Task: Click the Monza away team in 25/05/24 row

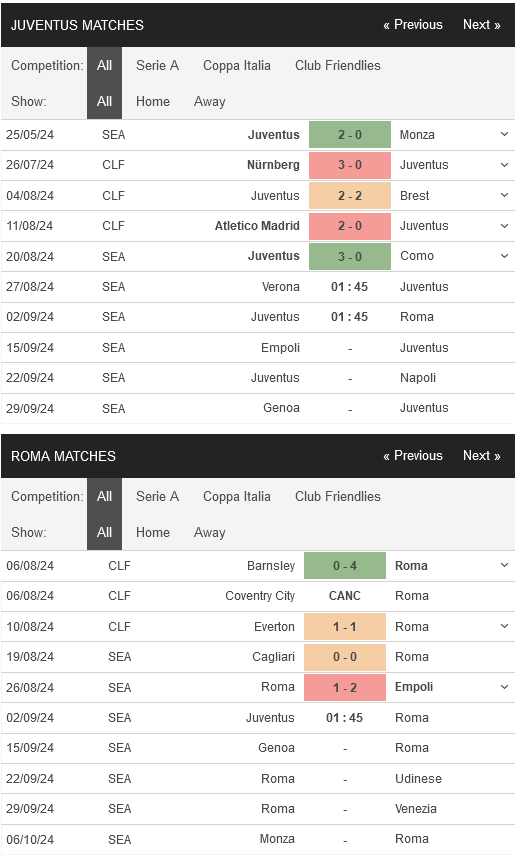Action: tap(417, 135)
